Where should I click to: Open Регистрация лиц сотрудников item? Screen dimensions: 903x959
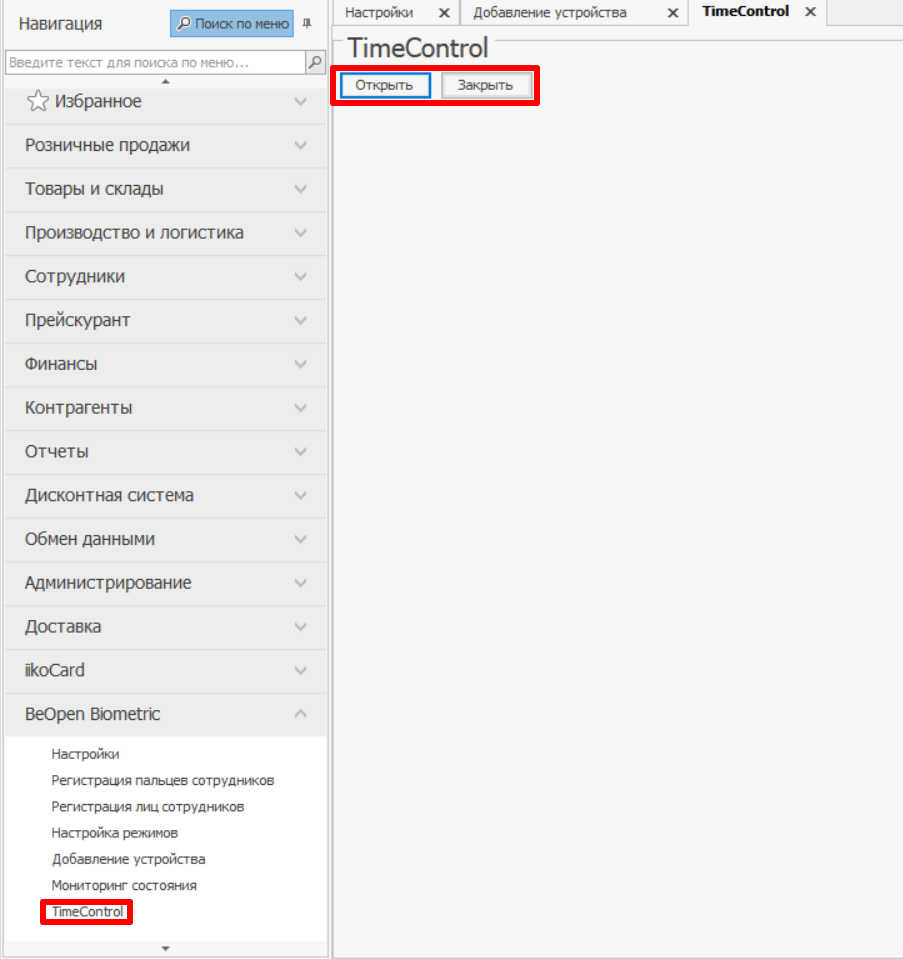pyautogui.click(x=147, y=807)
